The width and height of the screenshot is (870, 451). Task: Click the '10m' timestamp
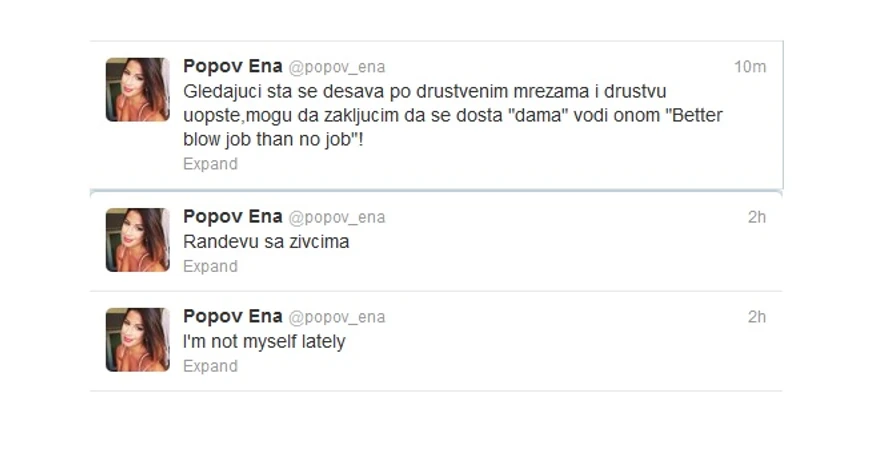point(749,67)
